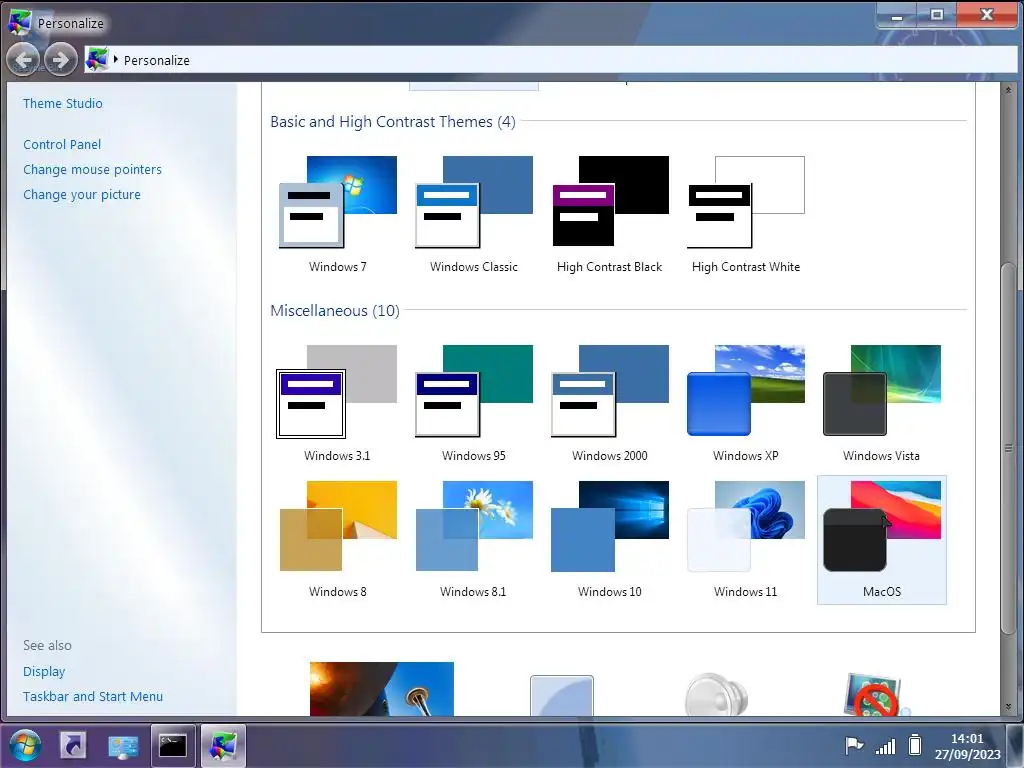Screen dimensions: 1024x768
Task: Open the Start menu orb
Action: coord(25,745)
